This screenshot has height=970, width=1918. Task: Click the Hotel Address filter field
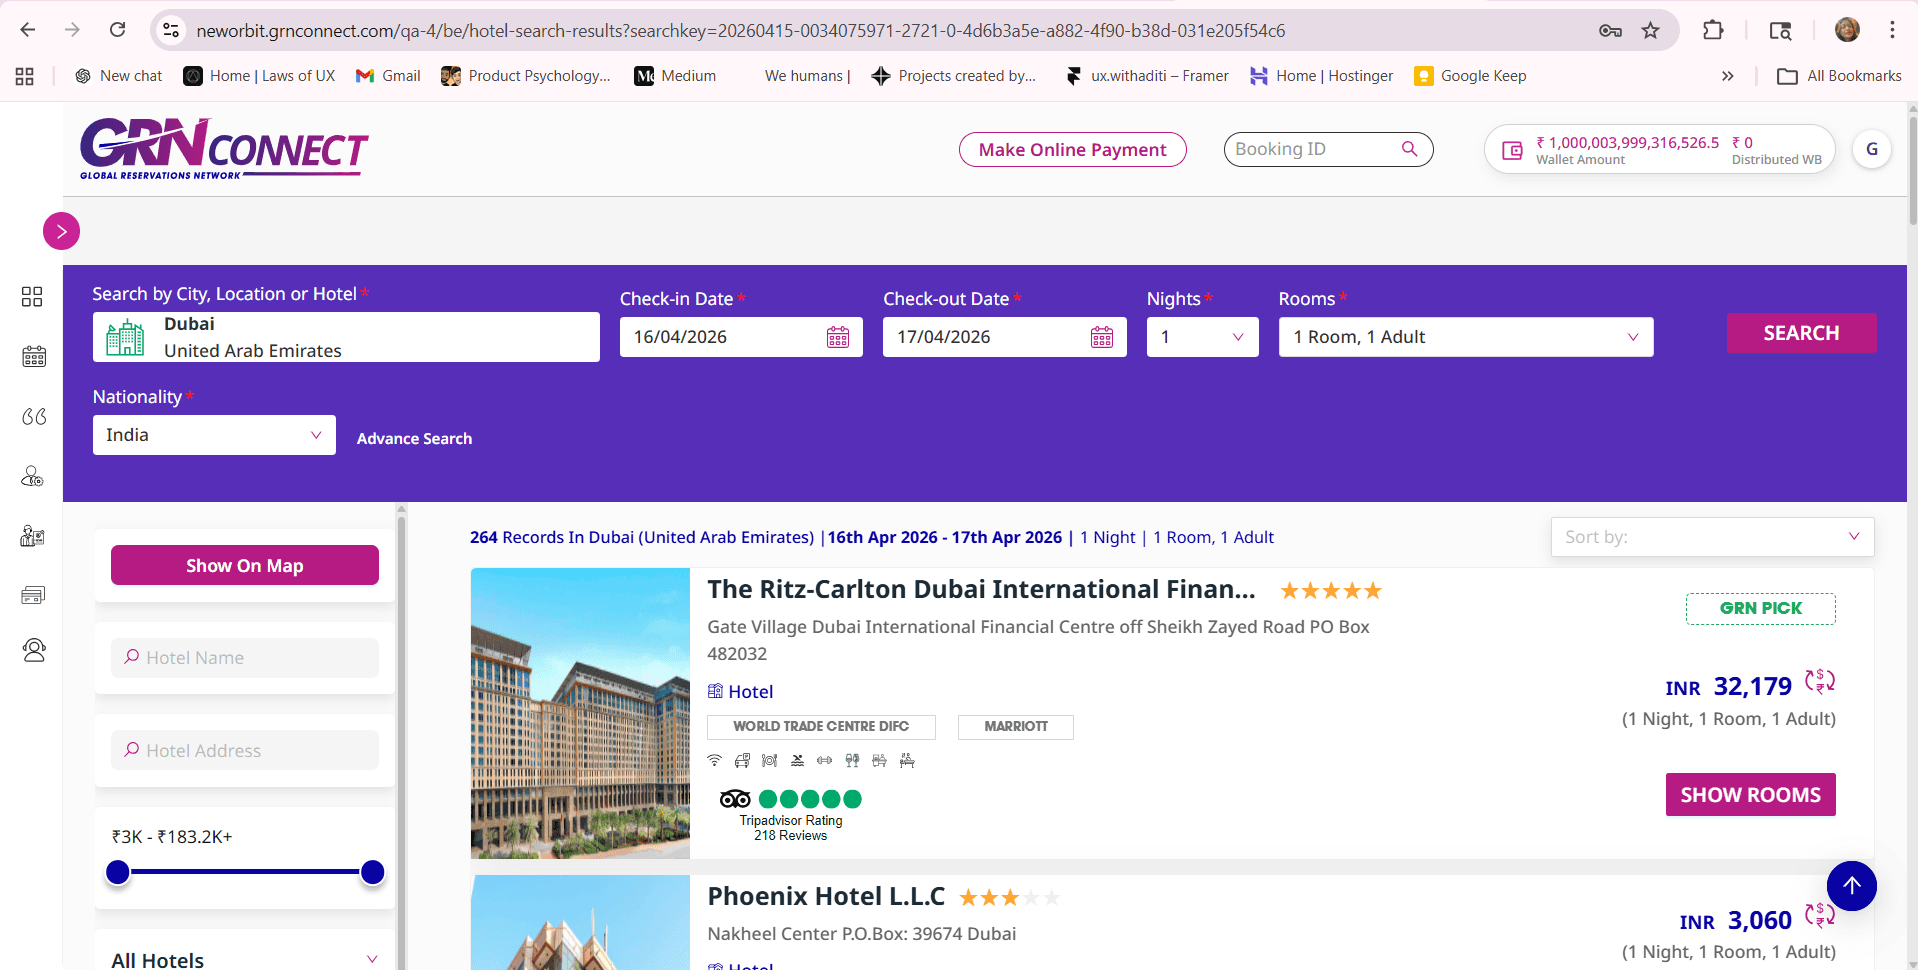tap(245, 750)
